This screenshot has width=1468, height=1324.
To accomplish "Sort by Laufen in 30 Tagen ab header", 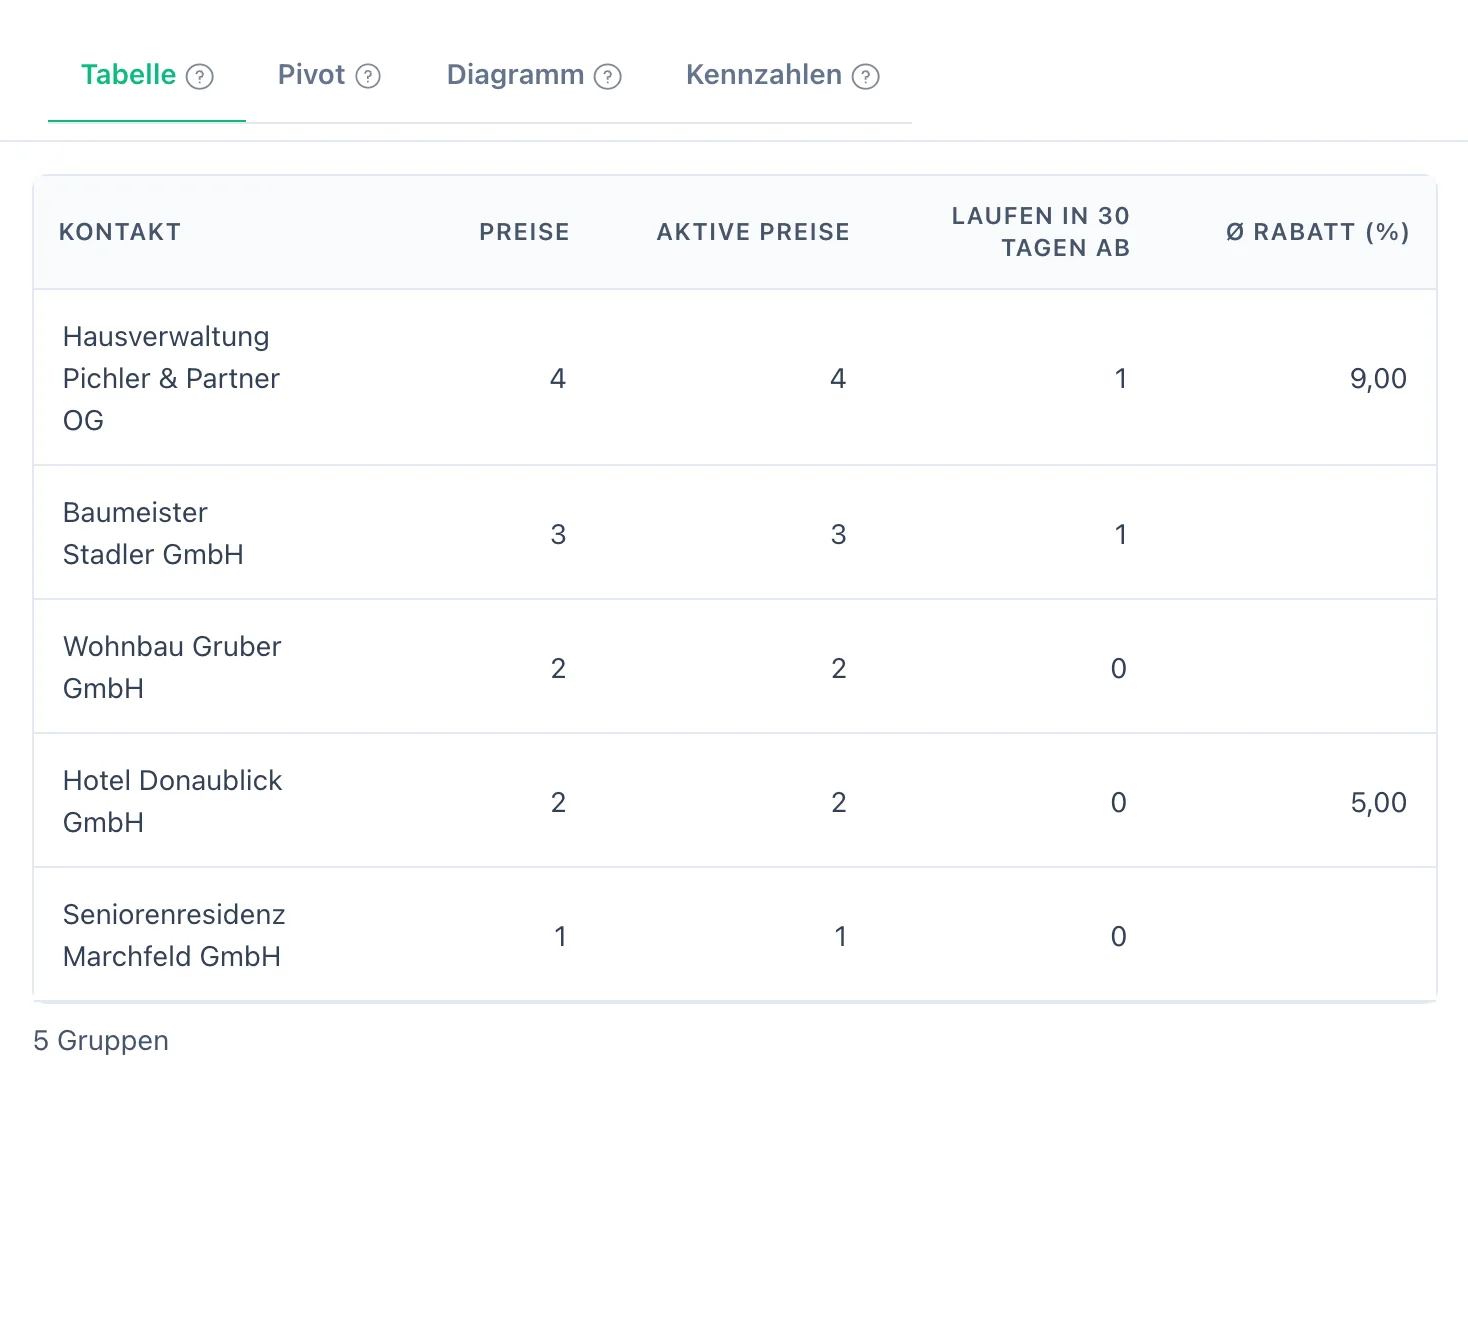I will (x=1040, y=232).
